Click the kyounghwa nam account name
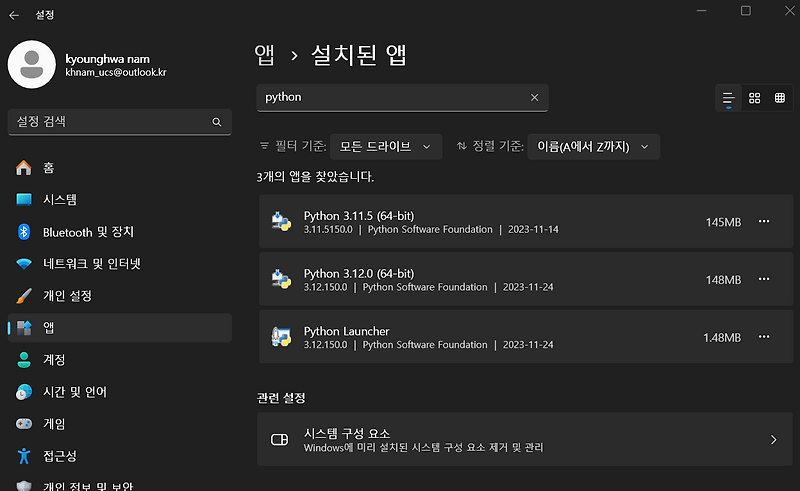Image resolution: width=800 pixels, height=491 pixels. coord(108,59)
